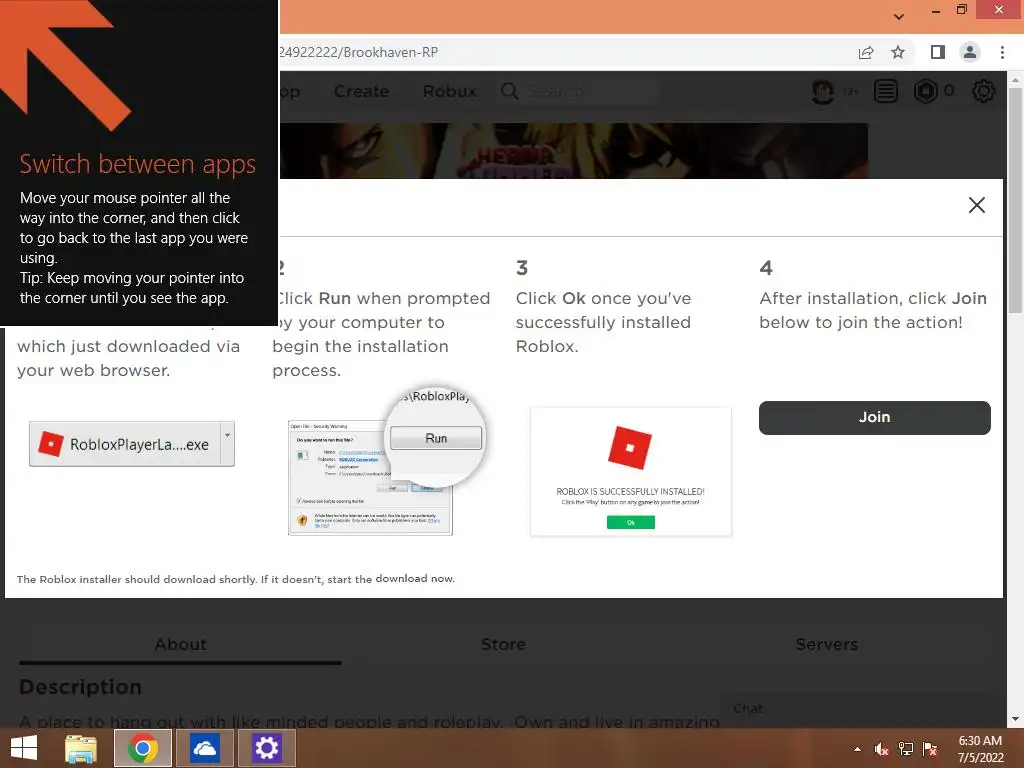Click the search magnifier icon
1024x768 pixels.
[510, 91]
